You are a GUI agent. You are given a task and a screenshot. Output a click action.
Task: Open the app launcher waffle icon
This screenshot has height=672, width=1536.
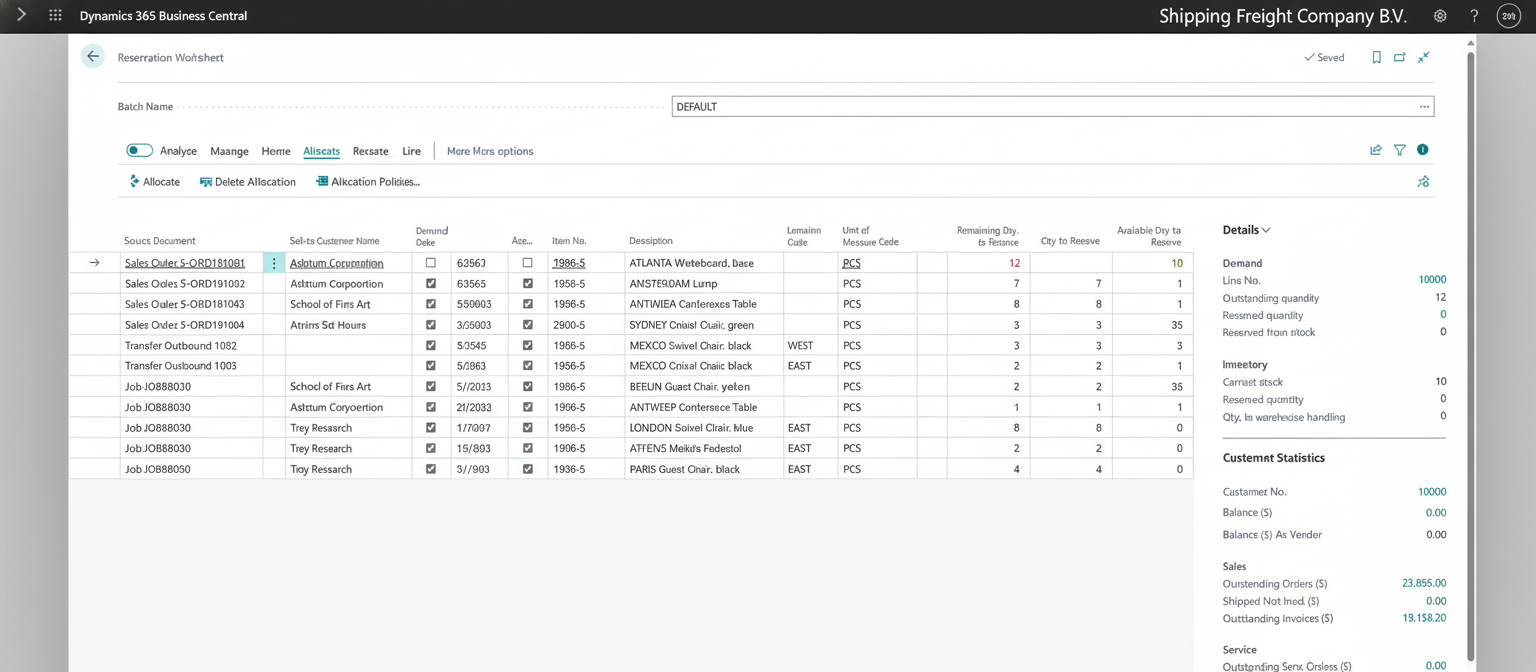55,16
